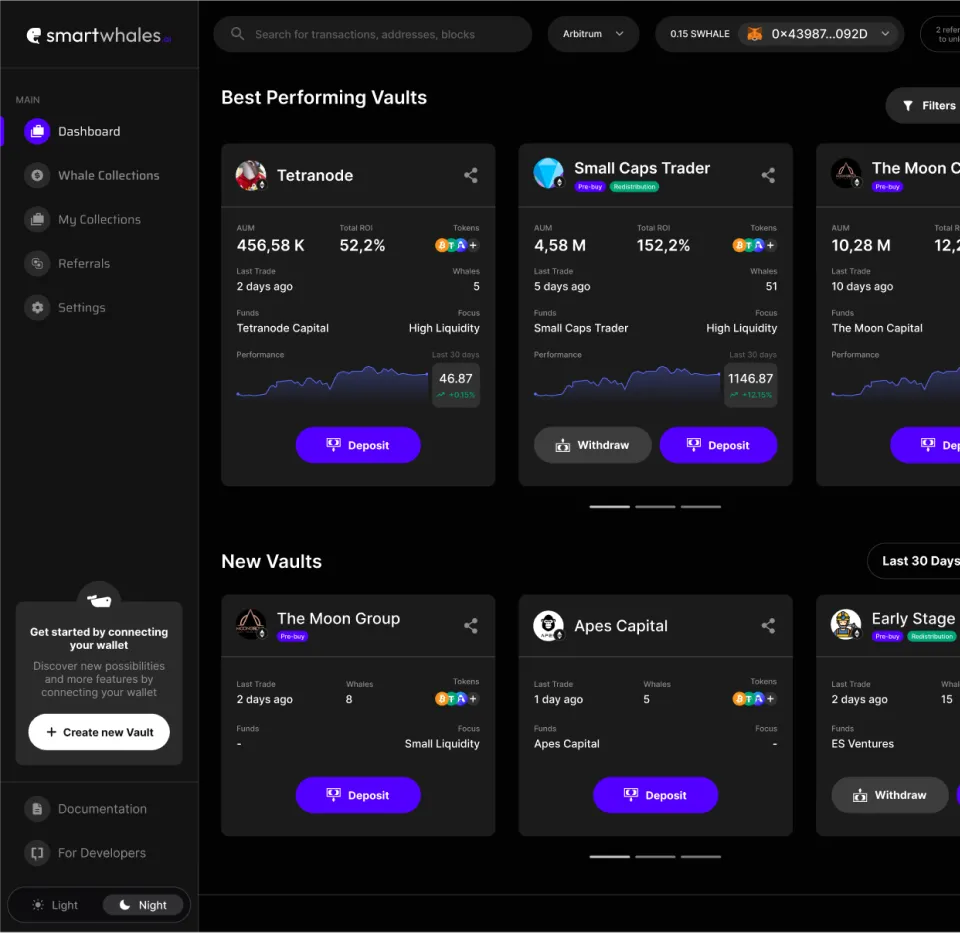Image resolution: width=960 pixels, height=933 pixels.
Task: Share the Tetranode vault
Action: click(x=471, y=176)
